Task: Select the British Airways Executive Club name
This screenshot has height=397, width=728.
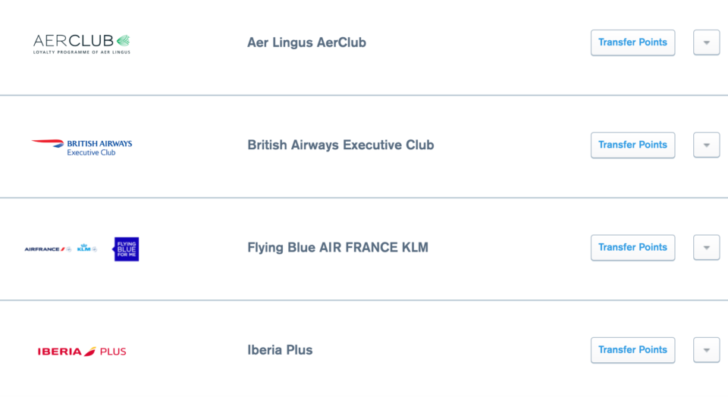Action: (341, 145)
